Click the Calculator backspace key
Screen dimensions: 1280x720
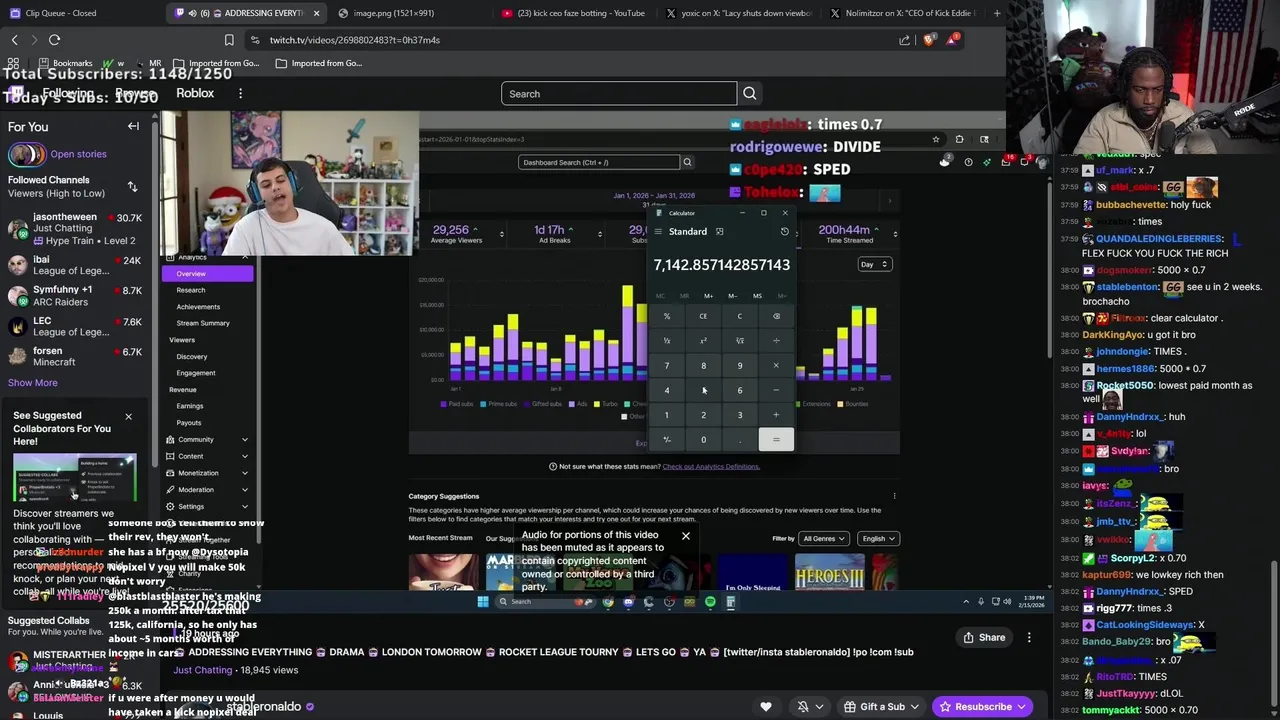[776, 316]
